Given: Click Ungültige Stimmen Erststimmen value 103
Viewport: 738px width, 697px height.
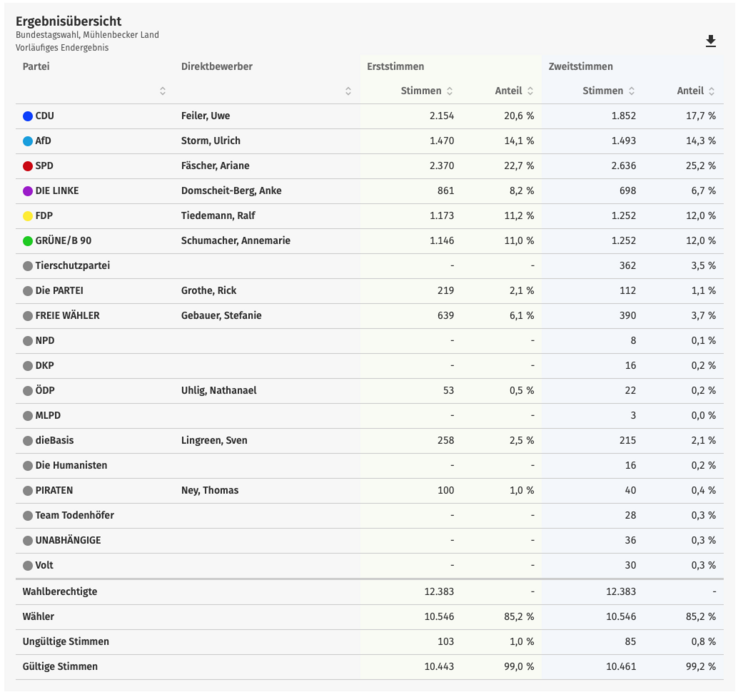Looking at the screenshot, I should point(446,641).
